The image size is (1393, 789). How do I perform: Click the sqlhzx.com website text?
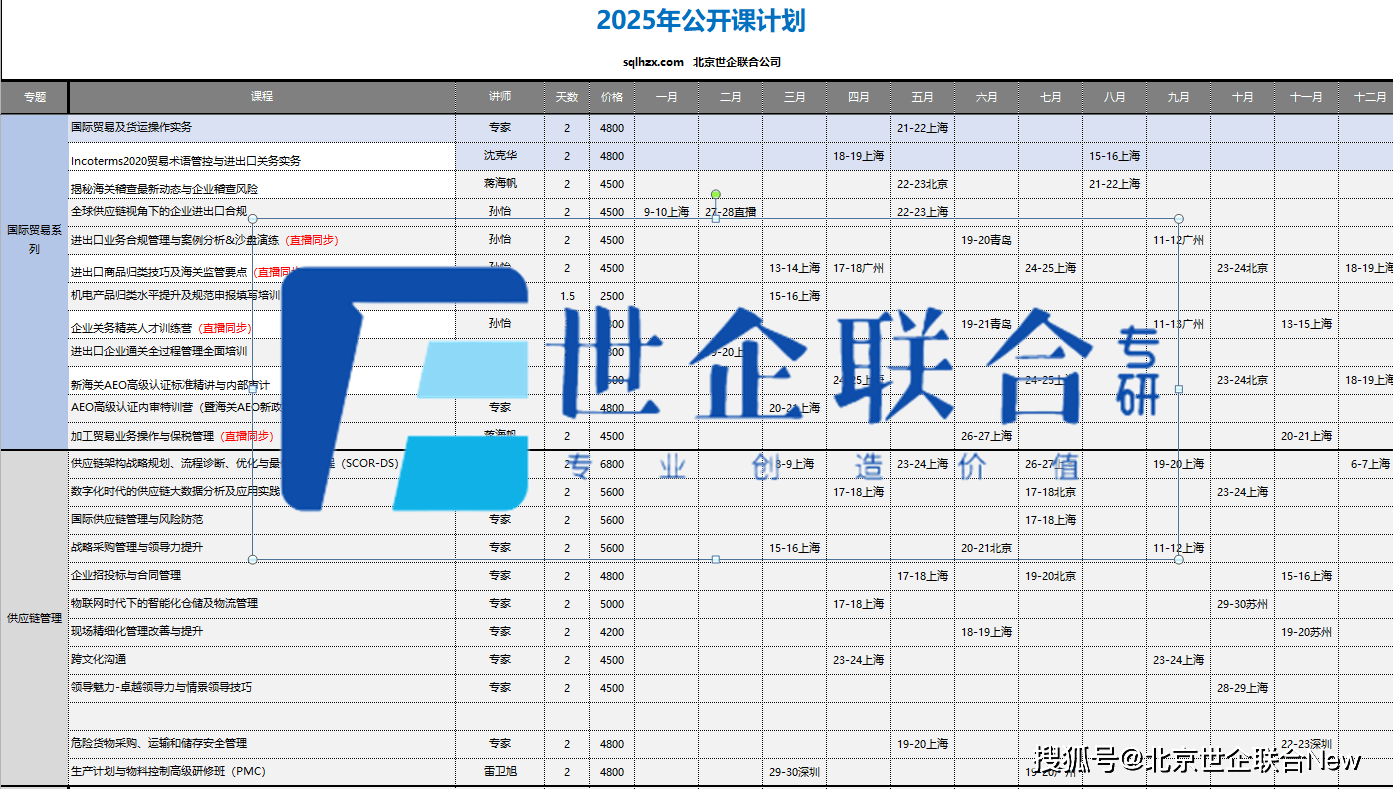click(x=653, y=62)
